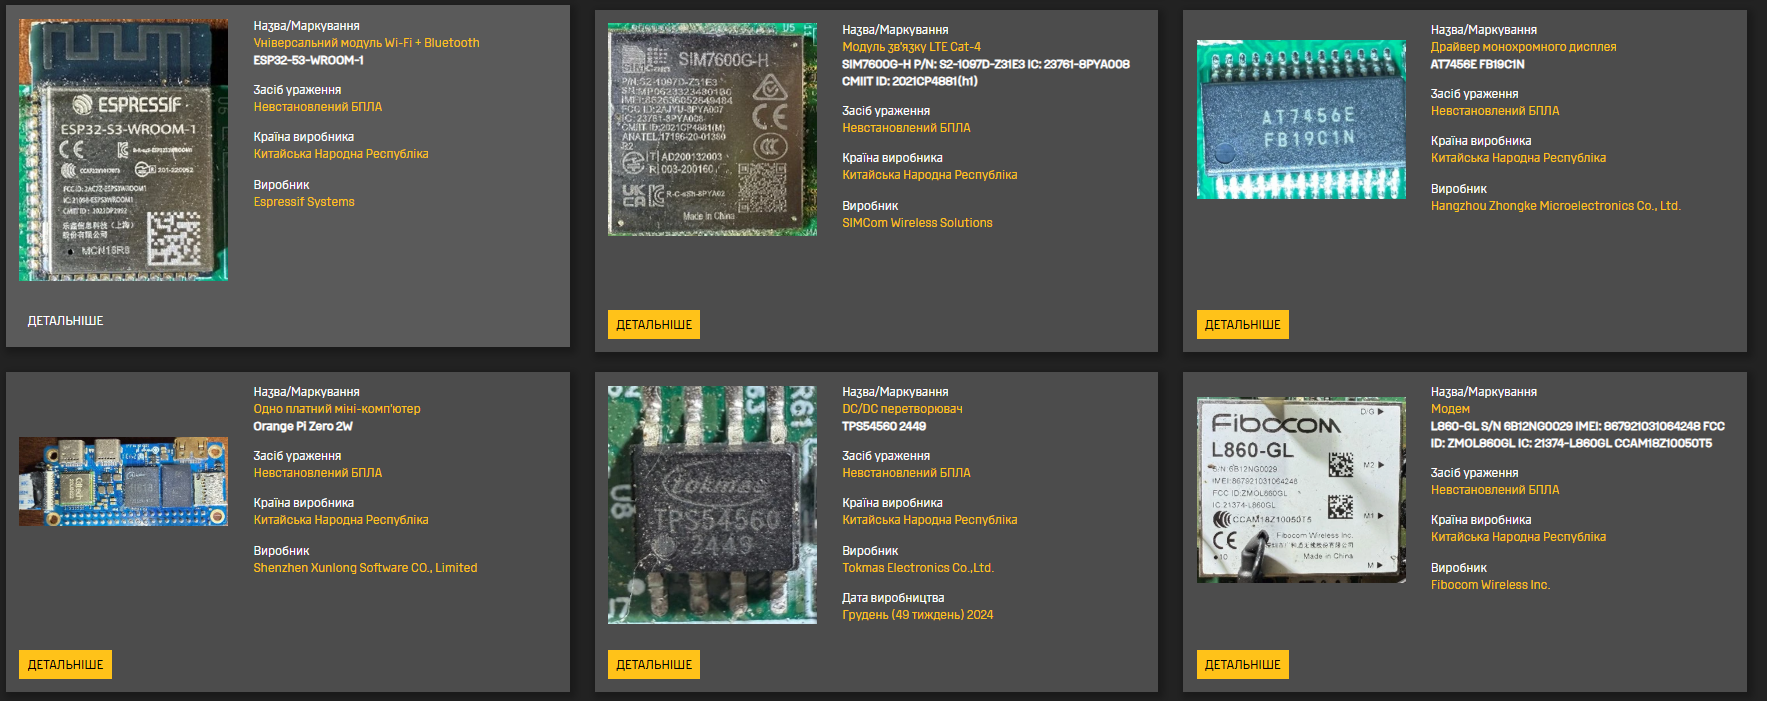Open the SIM7600G-H chip image
1767x701 pixels.
point(712,130)
